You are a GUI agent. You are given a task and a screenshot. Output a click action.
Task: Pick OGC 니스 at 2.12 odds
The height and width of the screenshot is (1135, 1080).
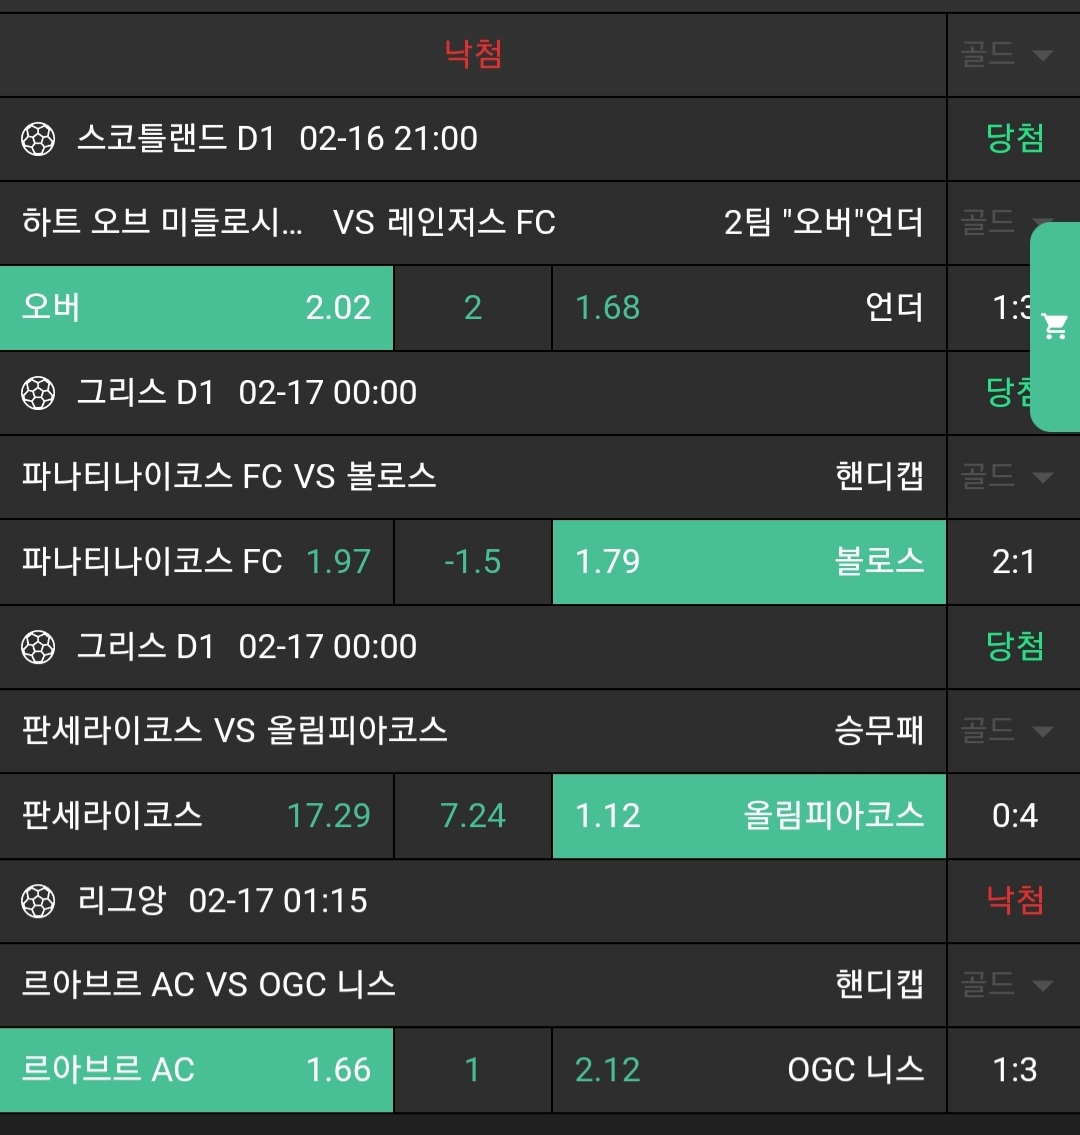pos(749,1070)
